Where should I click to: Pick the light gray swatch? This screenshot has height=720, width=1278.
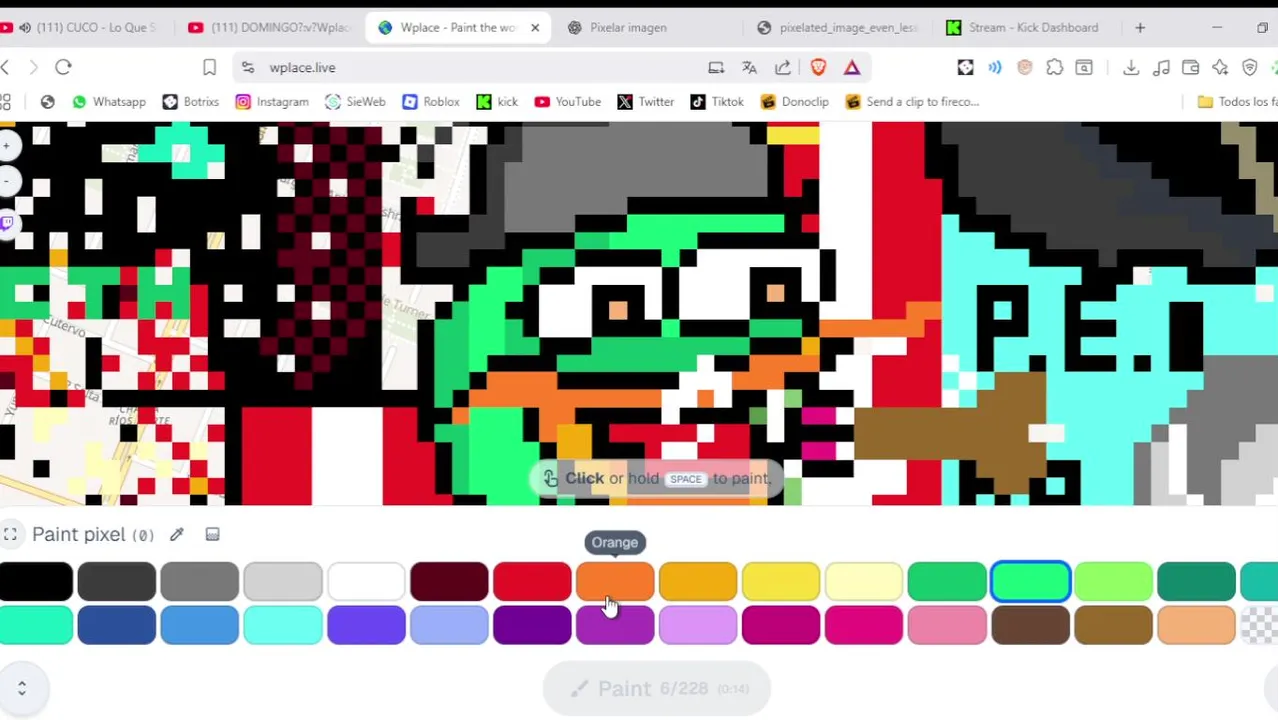(x=283, y=581)
